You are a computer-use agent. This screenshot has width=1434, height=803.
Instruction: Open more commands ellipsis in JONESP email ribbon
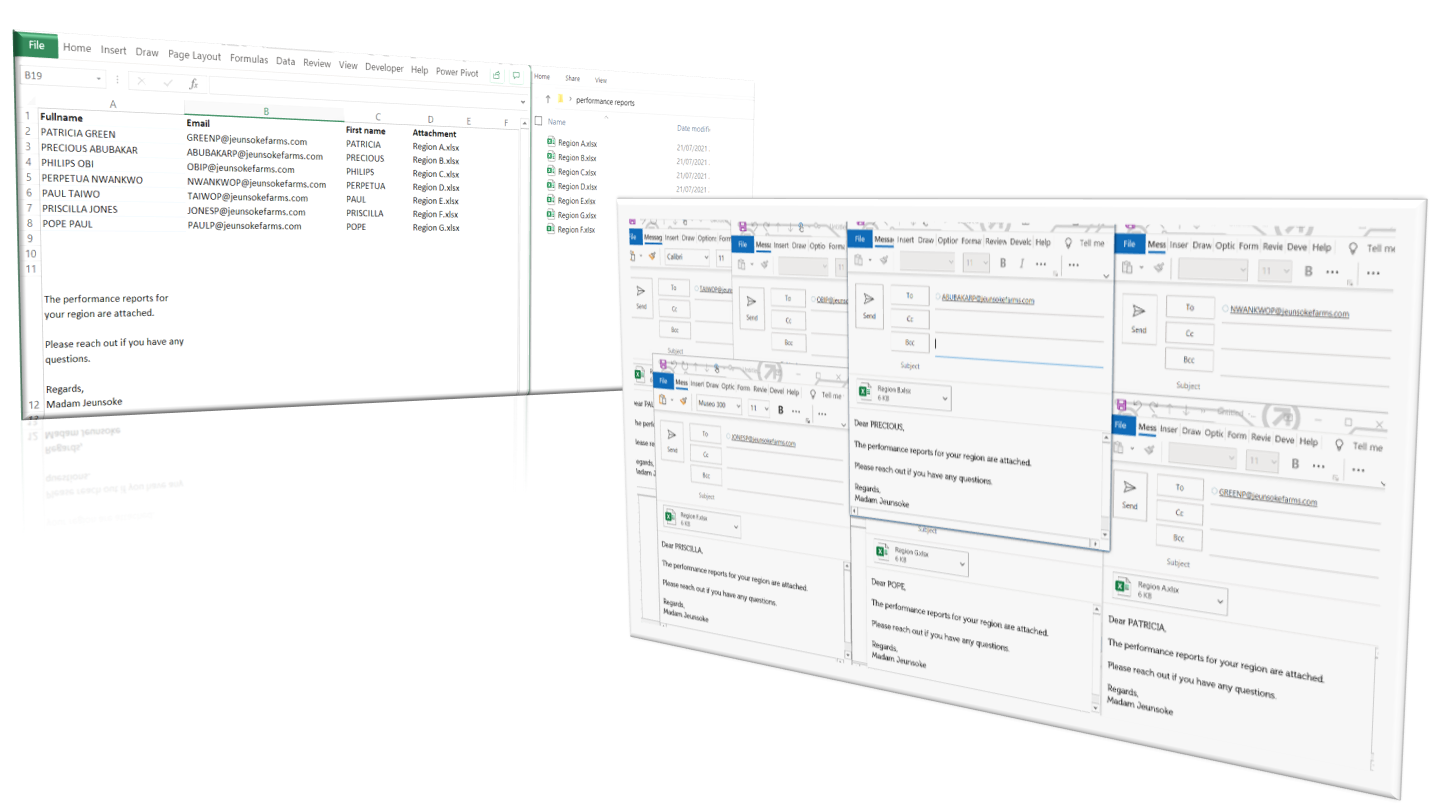pyautogui.click(x=823, y=413)
